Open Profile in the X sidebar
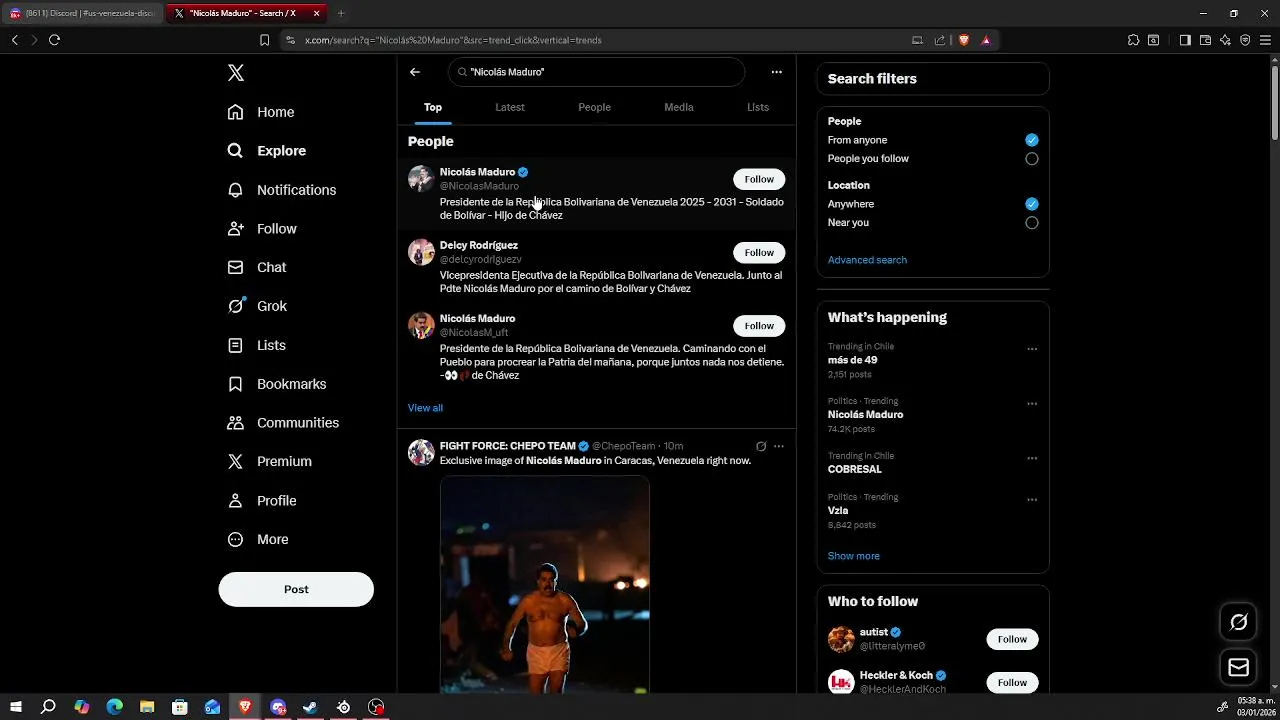Screen dimensions: 1280x720 click(262, 500)
